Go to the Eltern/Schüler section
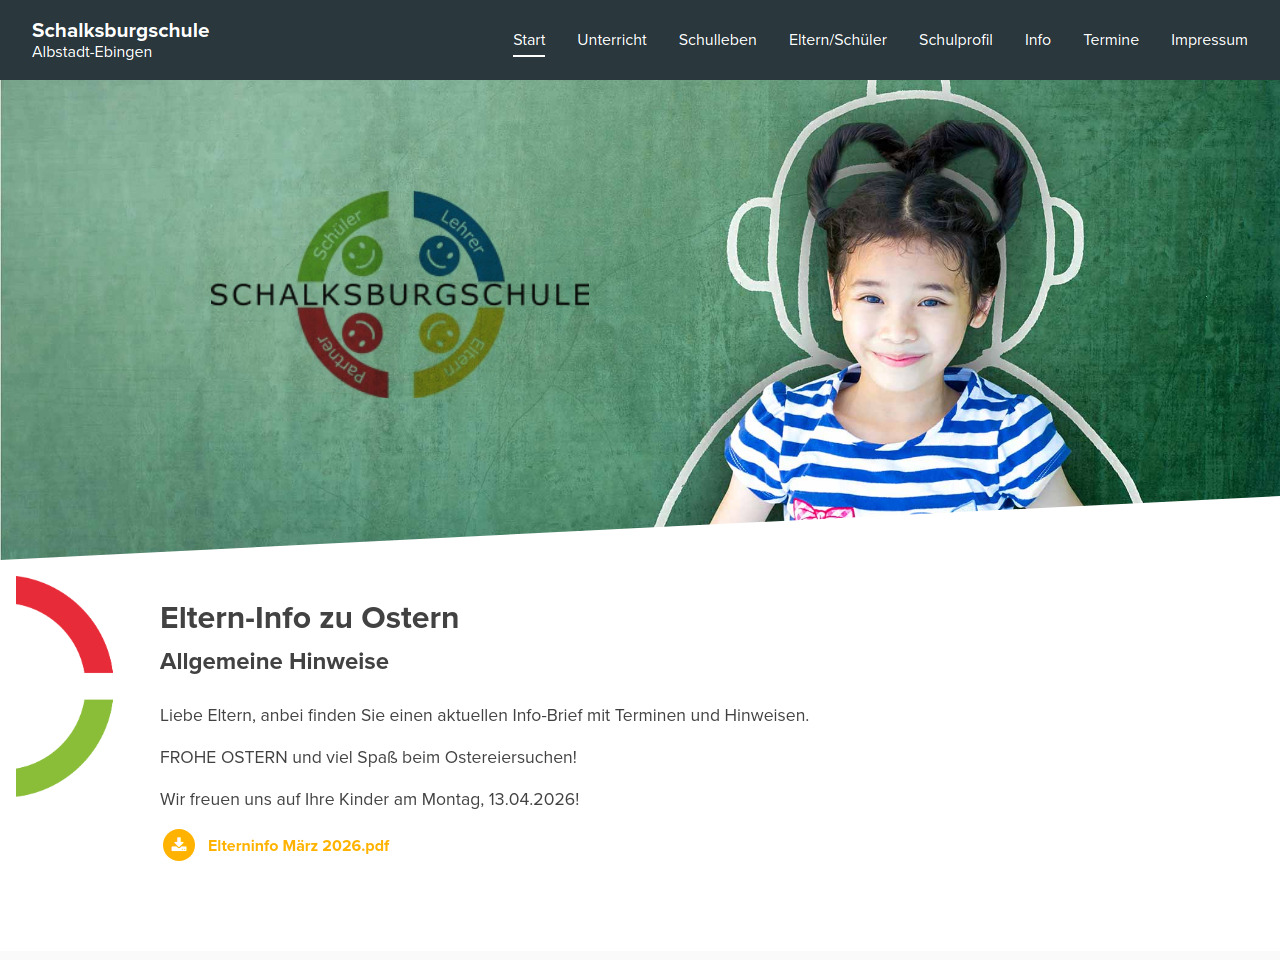The height and width of the screenshot is (960, 1280). (838, 40)
